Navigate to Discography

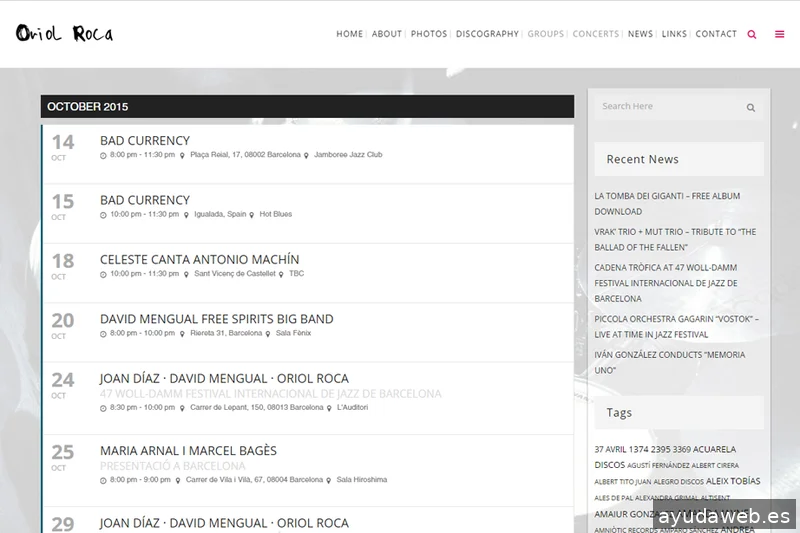[x=487, y=34]
